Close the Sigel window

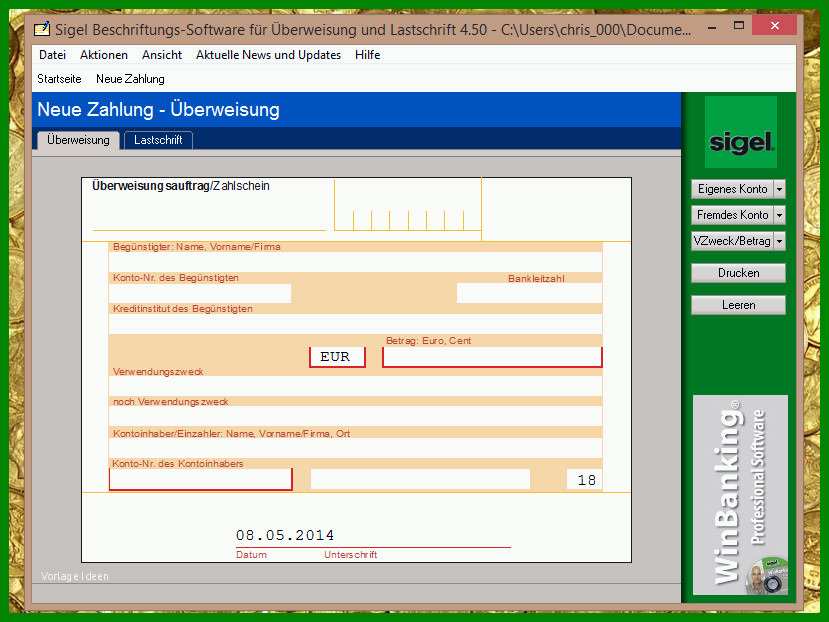tap(775, 26)
